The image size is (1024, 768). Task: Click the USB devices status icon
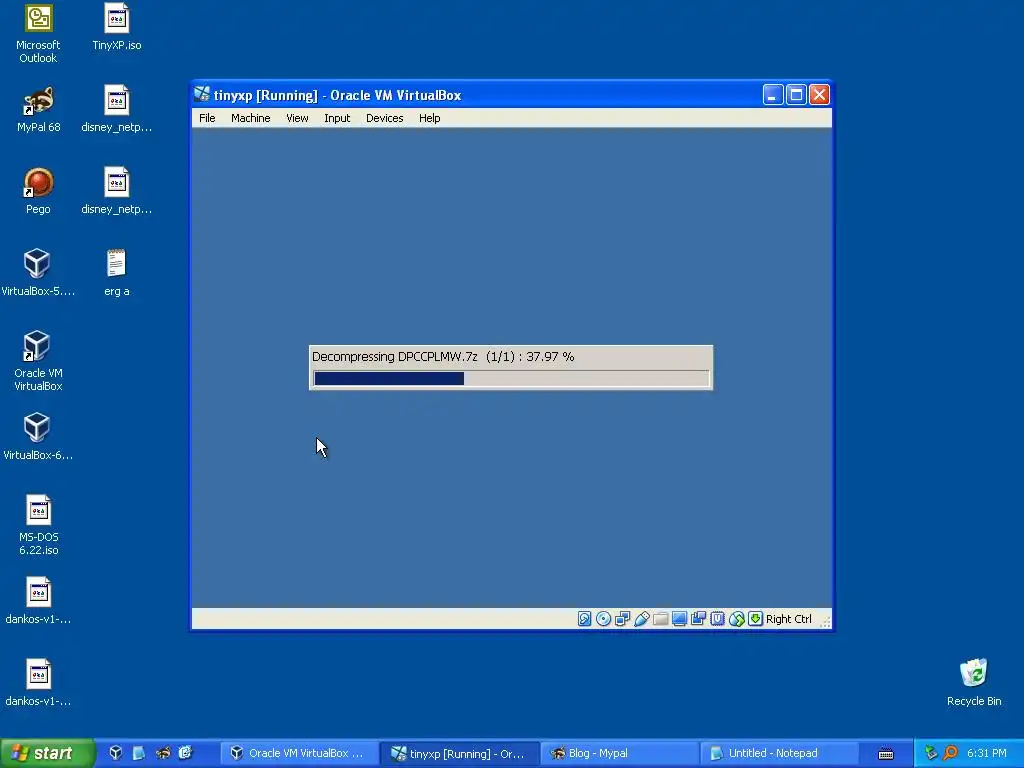click(x=641, y=619)
